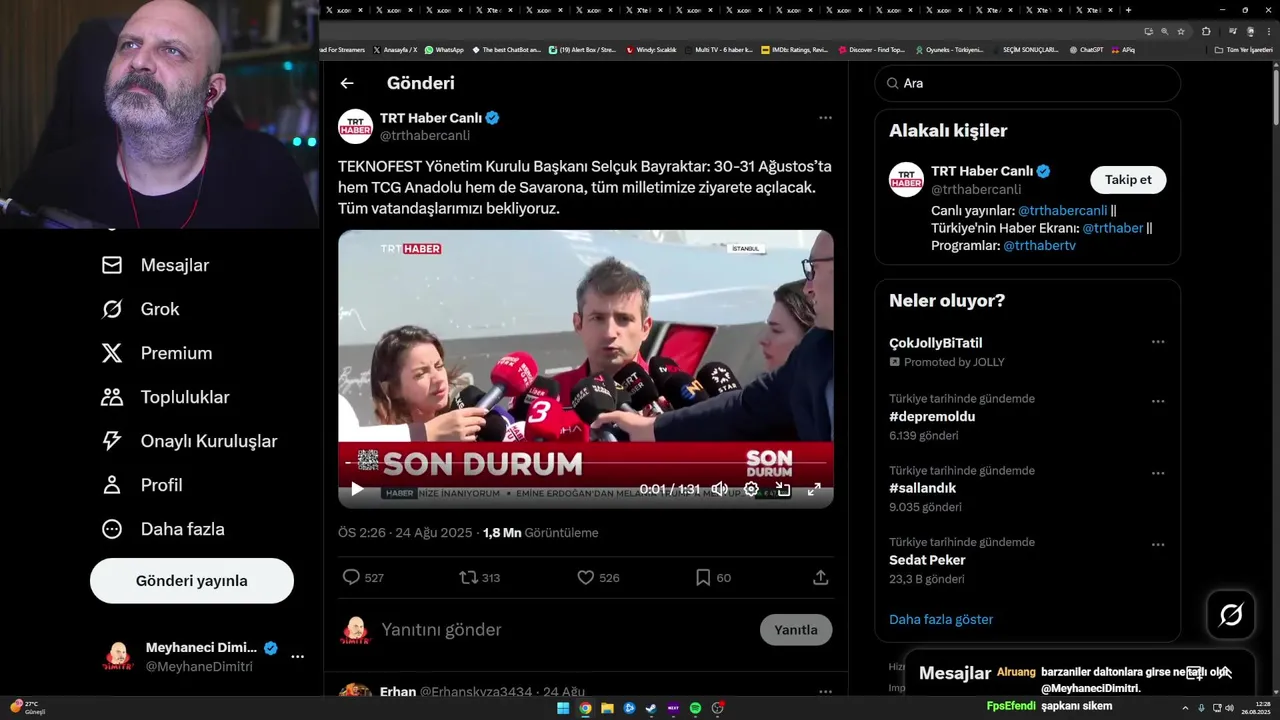Click Daha fazla göster in trends
The image size is (1280, 720).
click(941, 619)
